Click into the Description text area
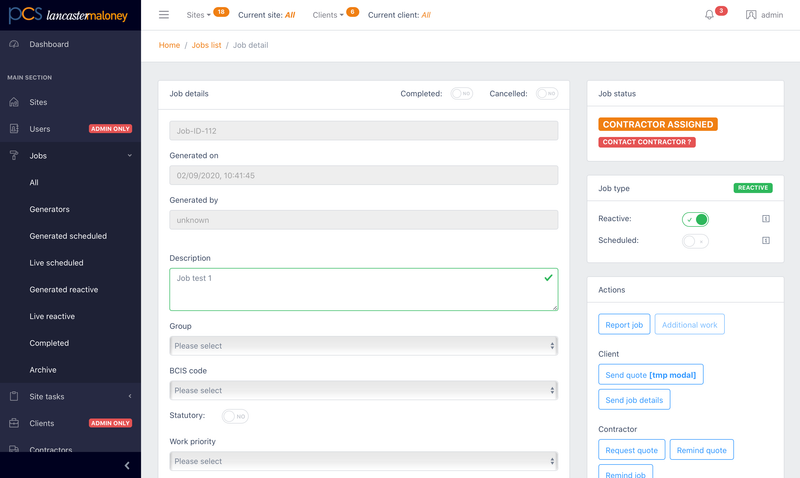 364,289
